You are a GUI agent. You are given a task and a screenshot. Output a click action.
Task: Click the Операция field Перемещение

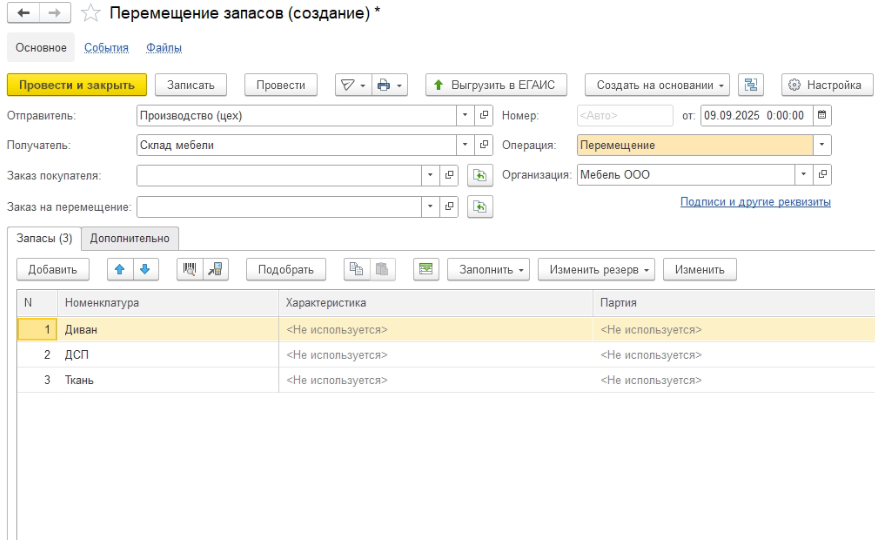(x=695, y=145)
